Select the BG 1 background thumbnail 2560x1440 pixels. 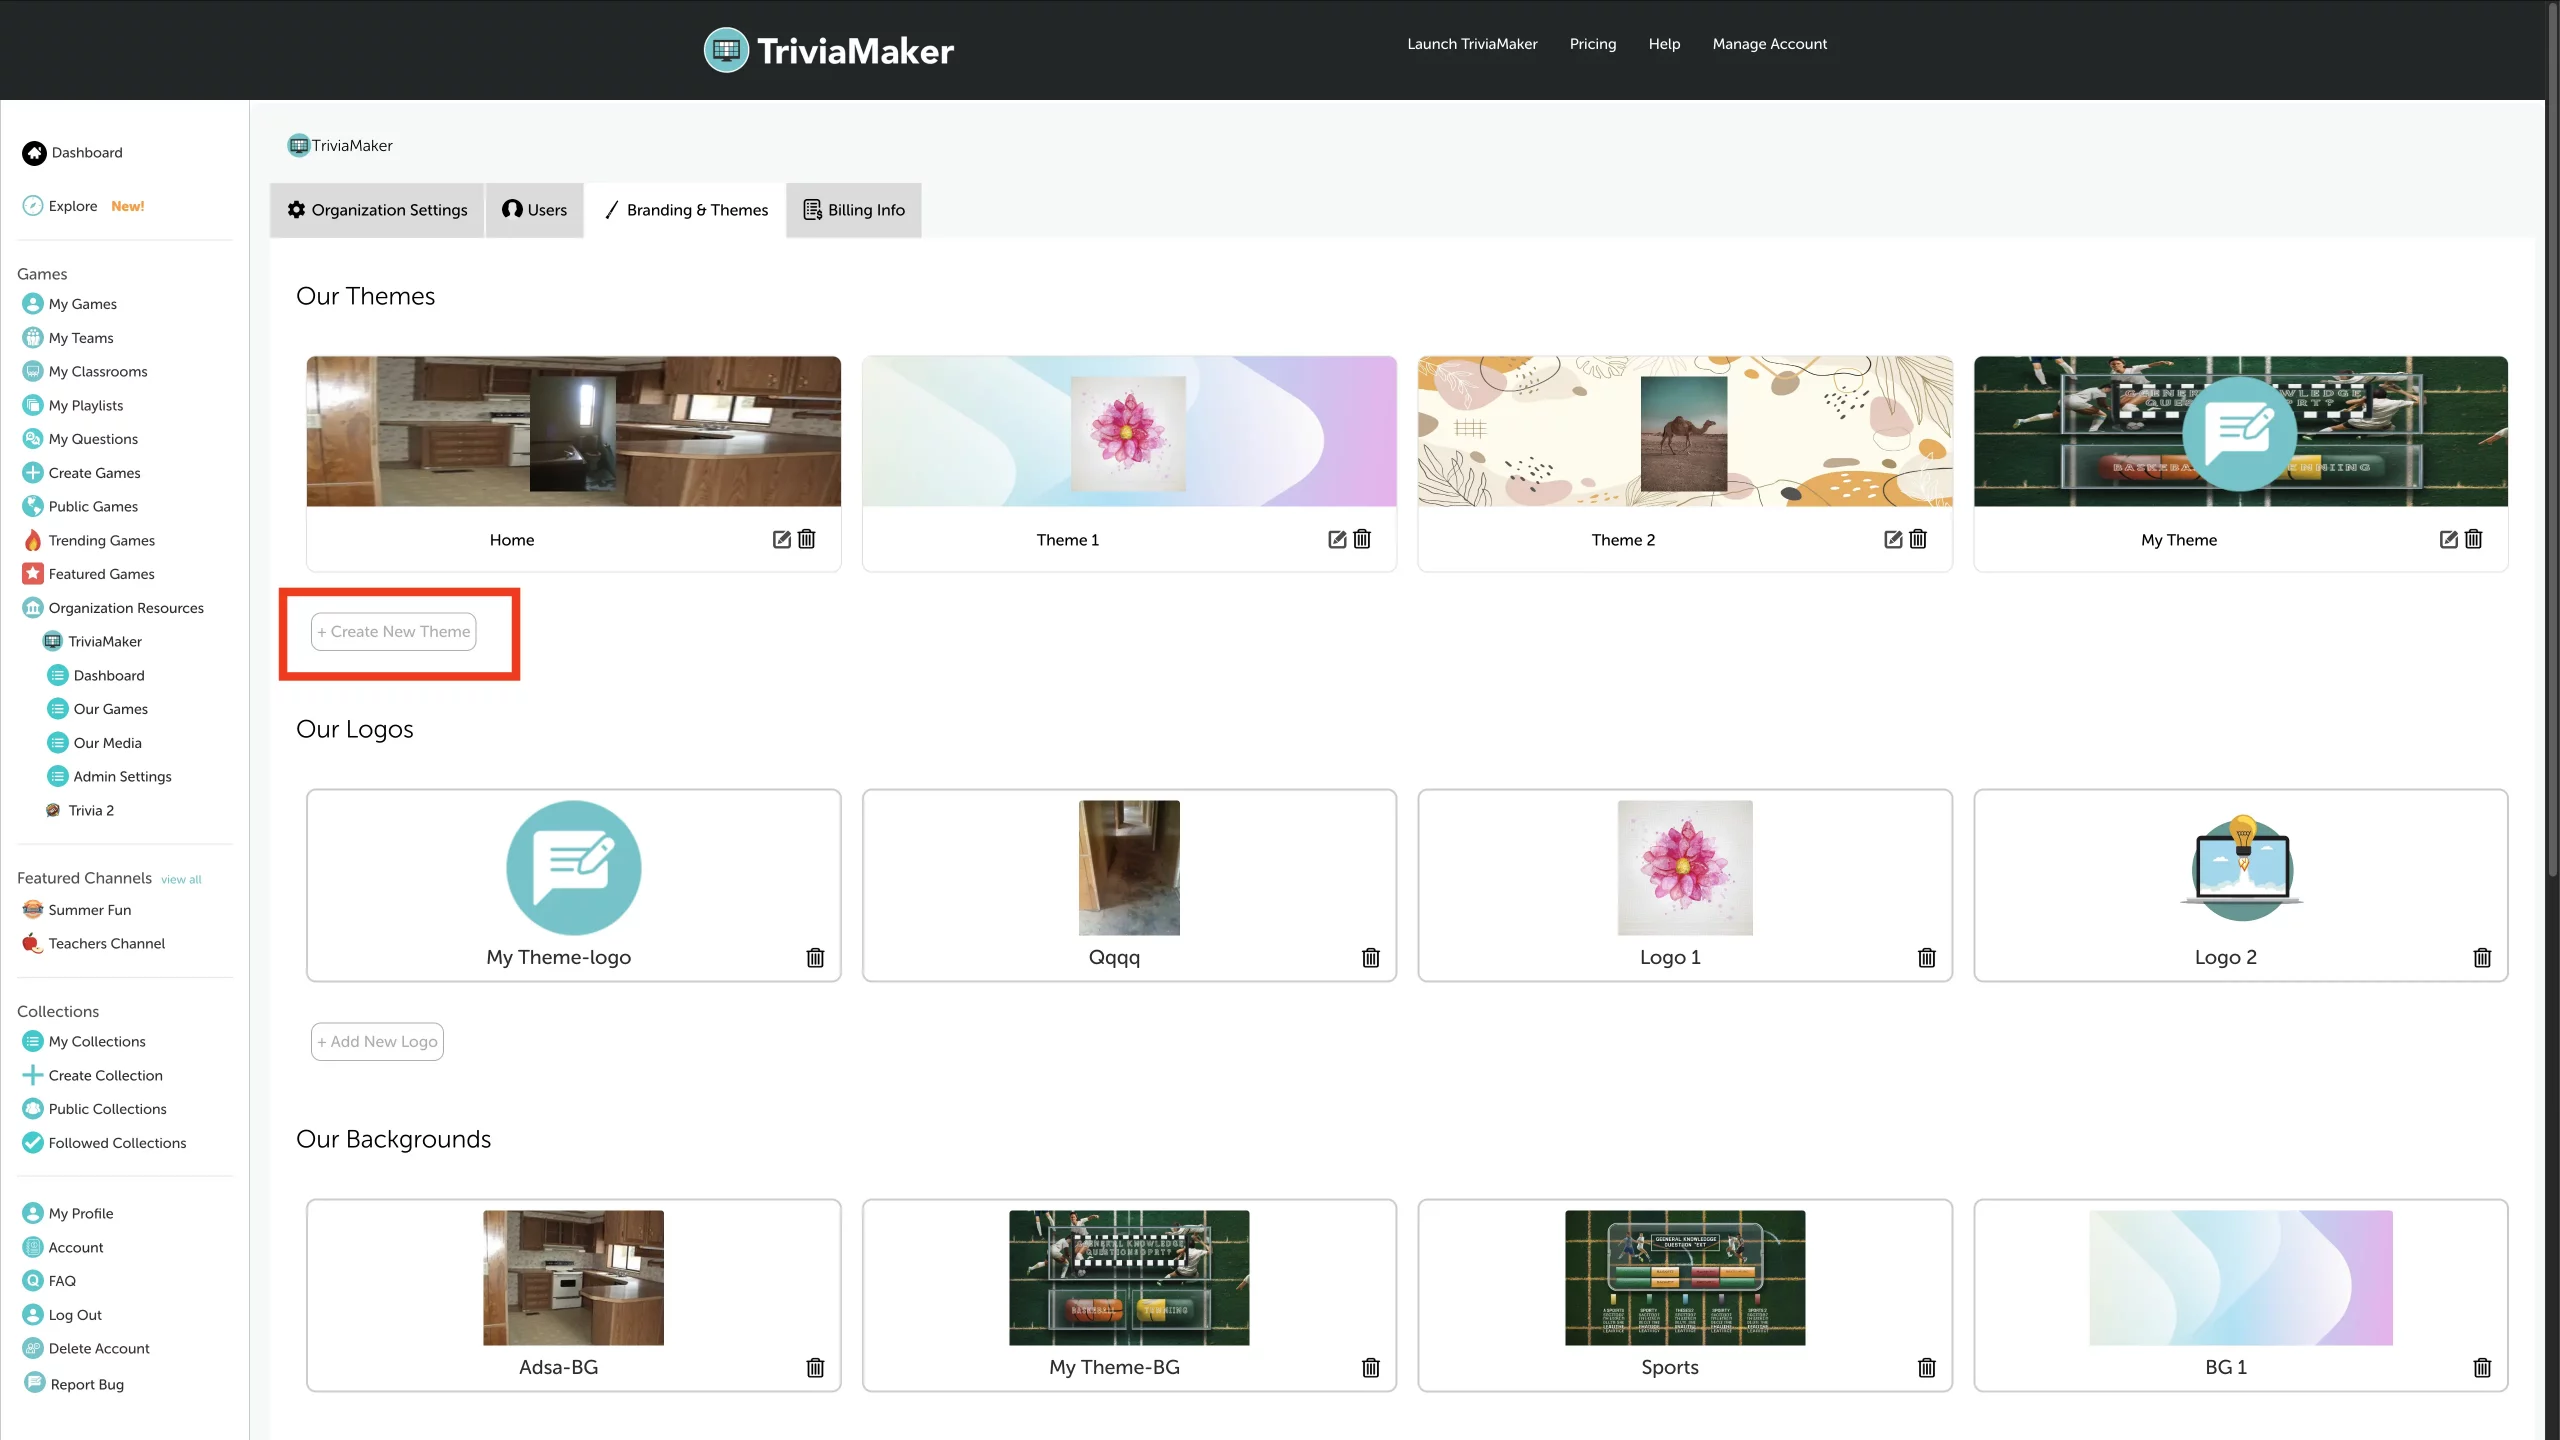[2241, 1278]
